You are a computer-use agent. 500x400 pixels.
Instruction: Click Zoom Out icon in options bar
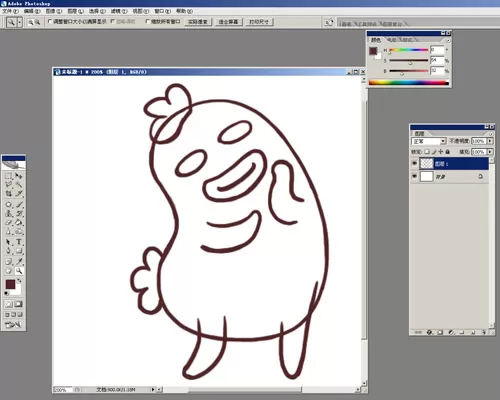tap(38, 22)
